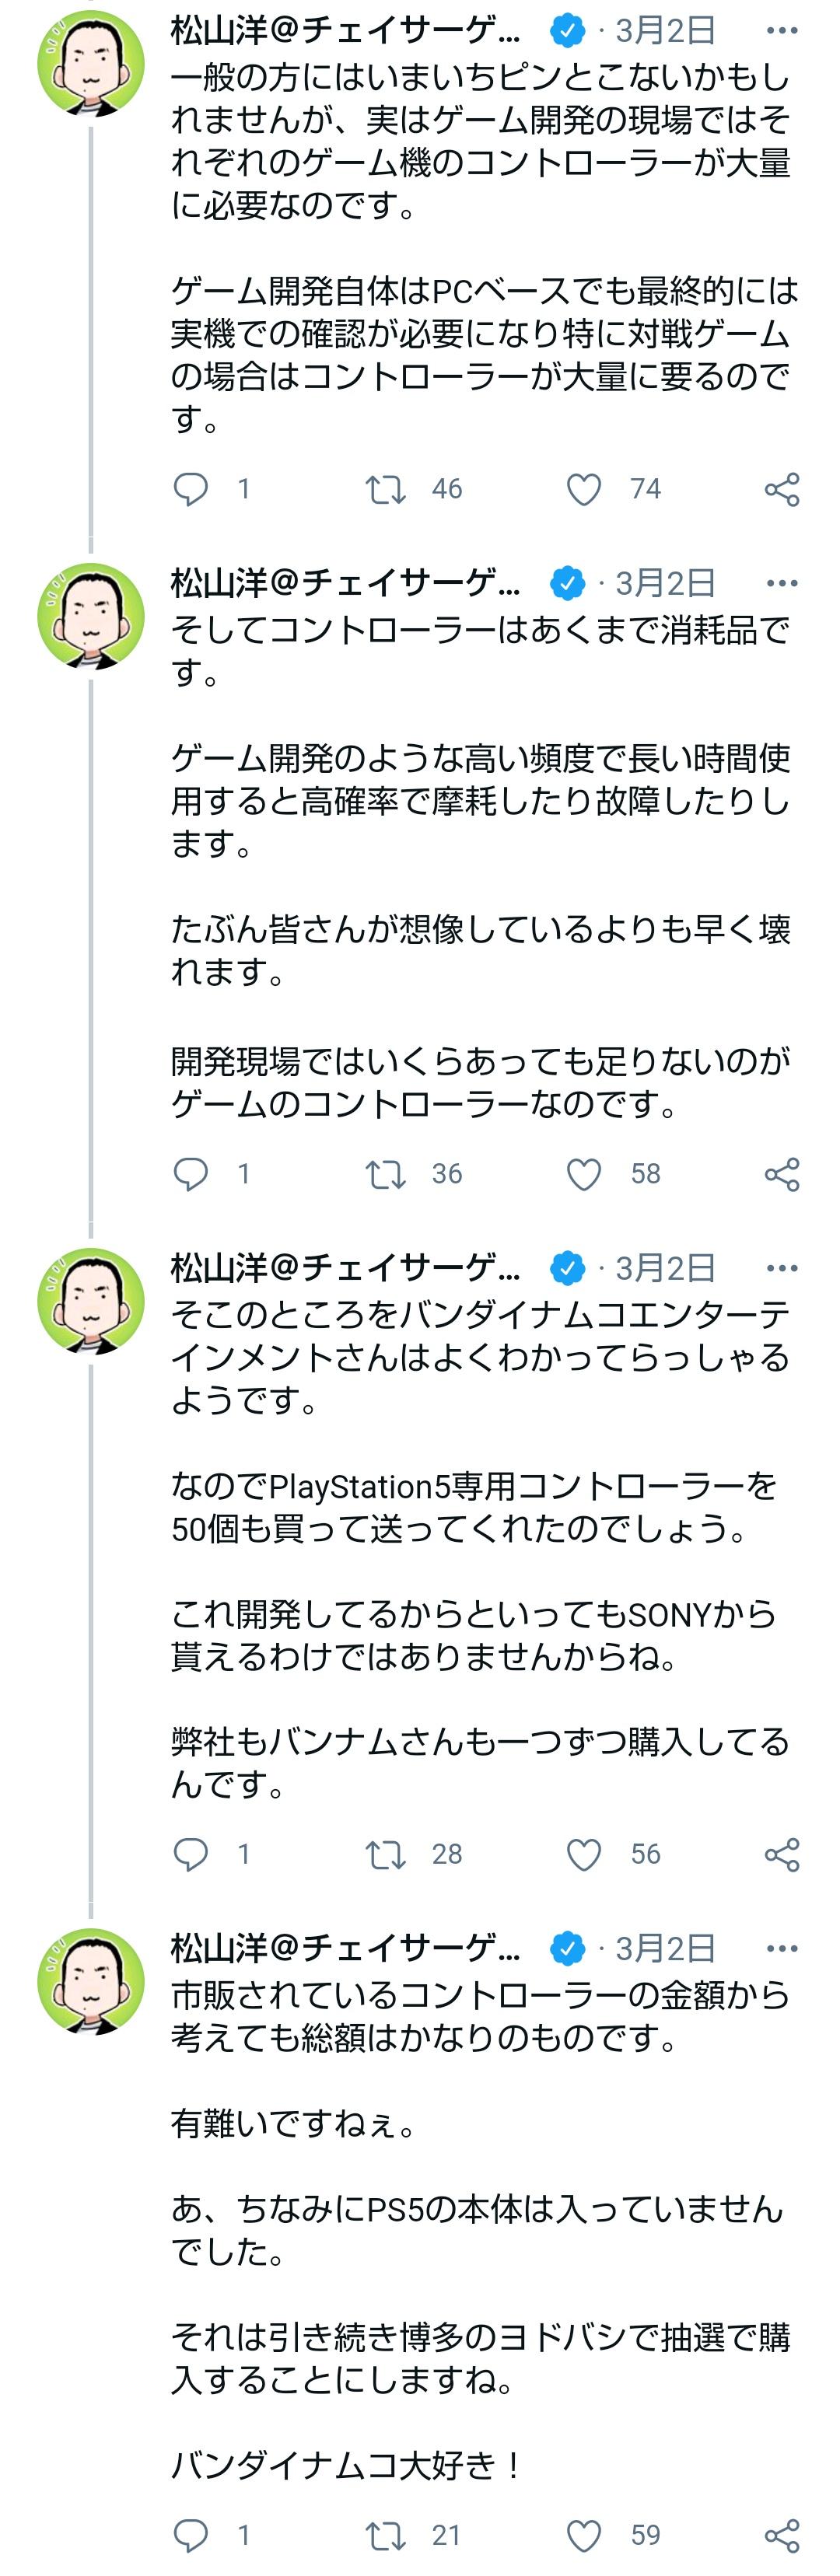This screenshot has height=2576, width=840.
Task: Open the profile avatar on the second tweet
Action: (91, 616)
